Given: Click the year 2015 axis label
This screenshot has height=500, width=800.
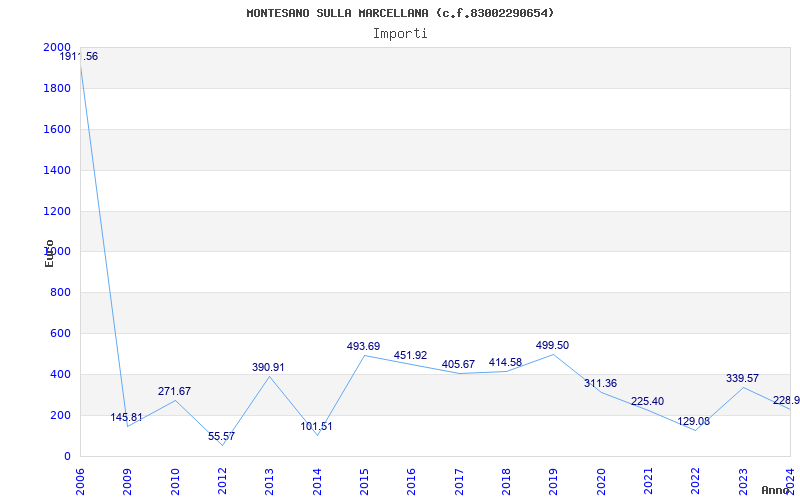Looking at the screenshot, I should point(364,482).
